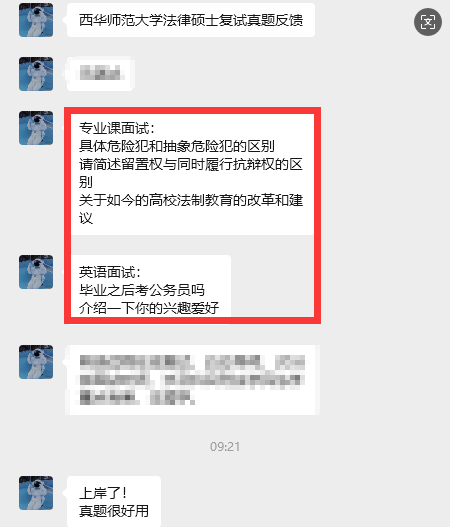
Task: Click avatar beside the long blurred message
Action: (36, 362)
